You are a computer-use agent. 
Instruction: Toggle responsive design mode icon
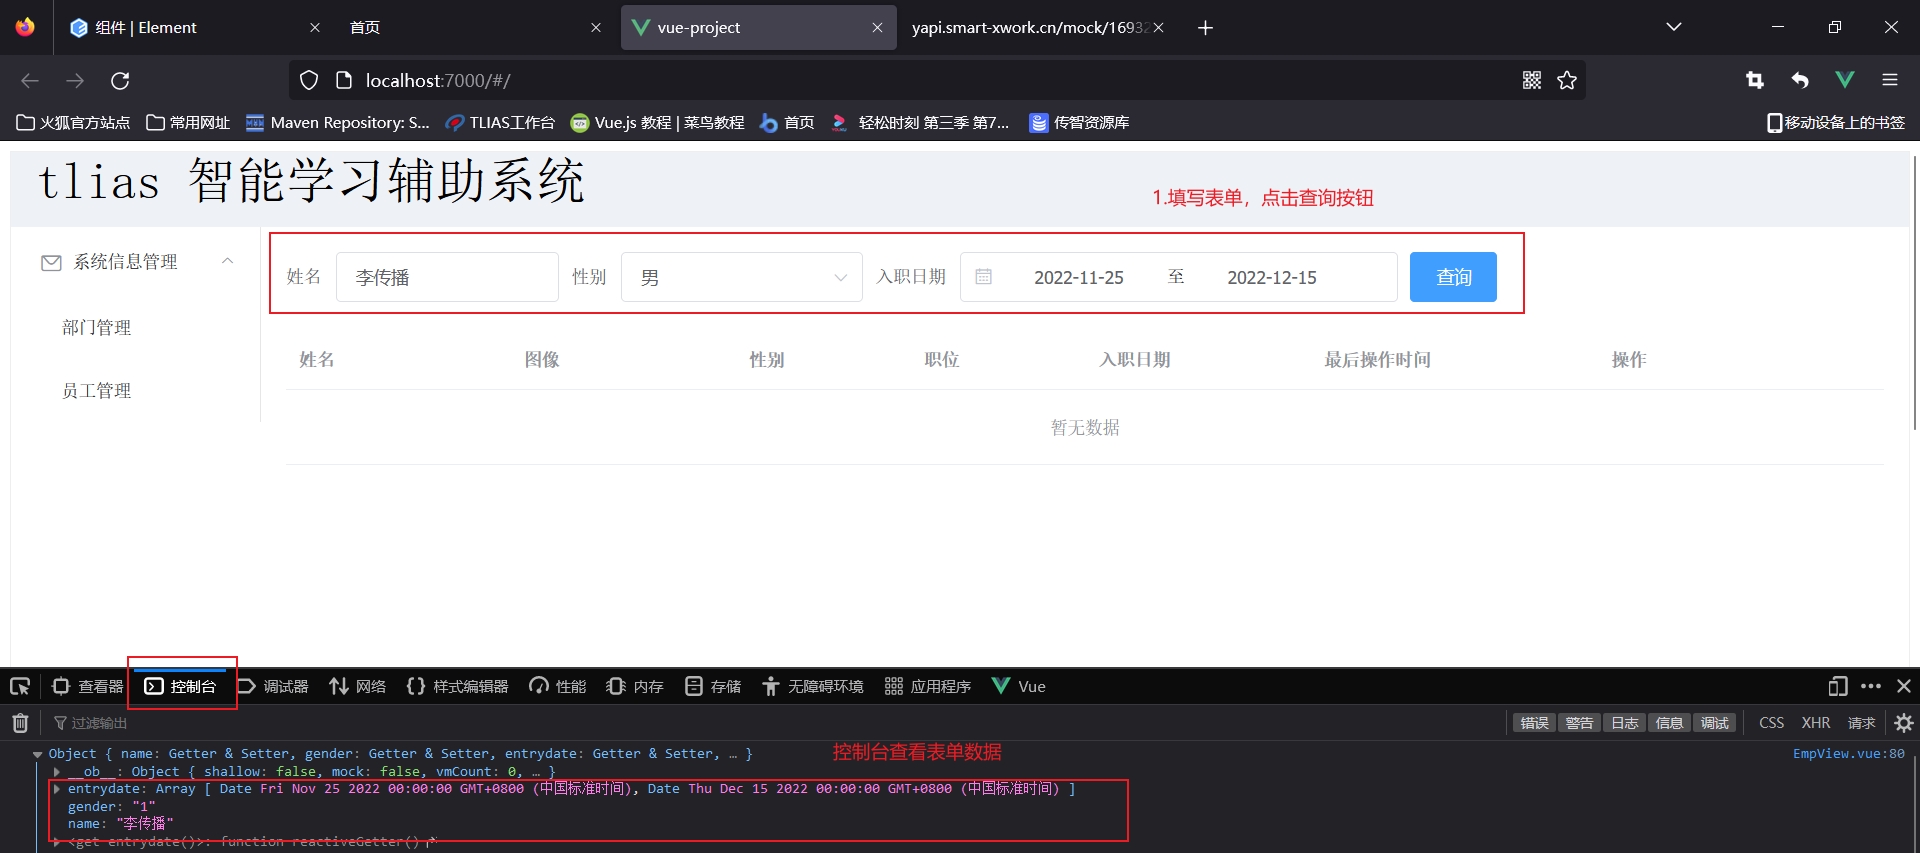click(1837, 686)
